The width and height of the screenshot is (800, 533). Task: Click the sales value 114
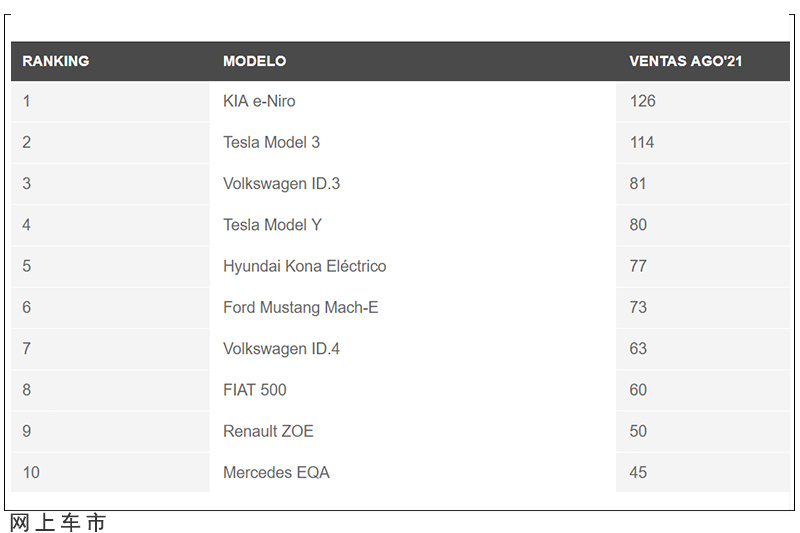(x=642, y=142)
